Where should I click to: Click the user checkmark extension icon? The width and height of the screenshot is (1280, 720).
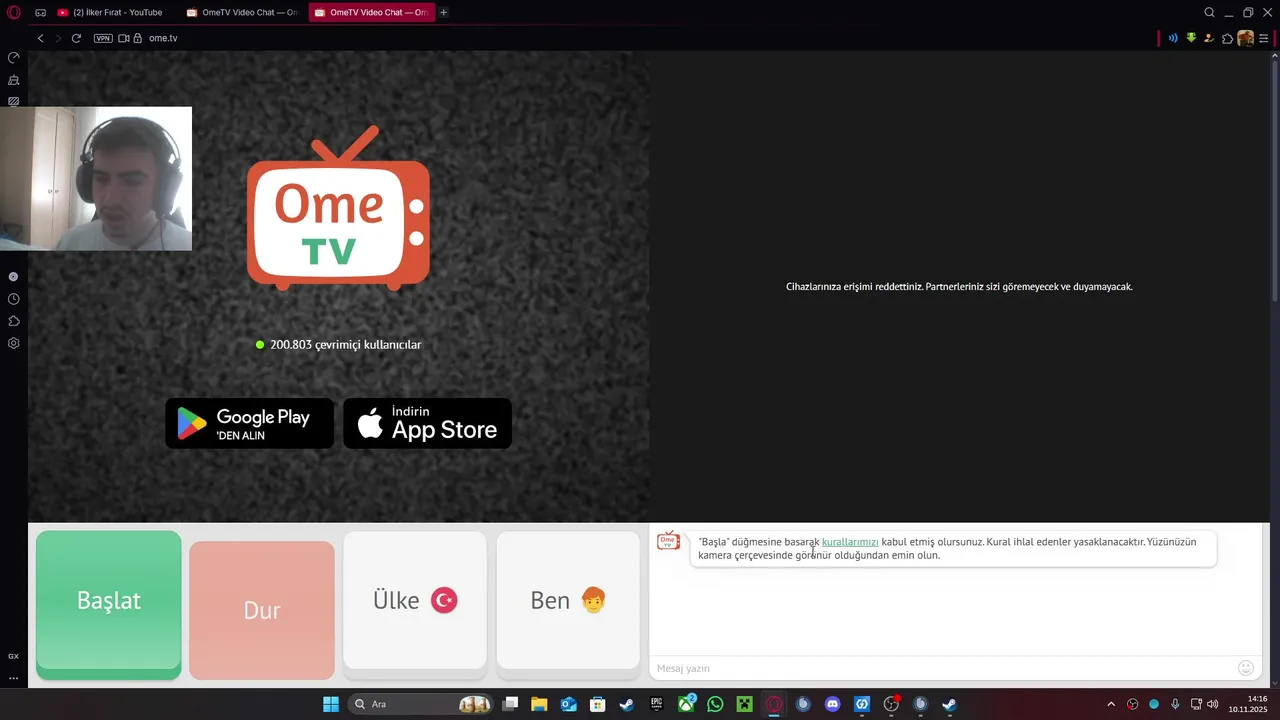point(1209,38)
